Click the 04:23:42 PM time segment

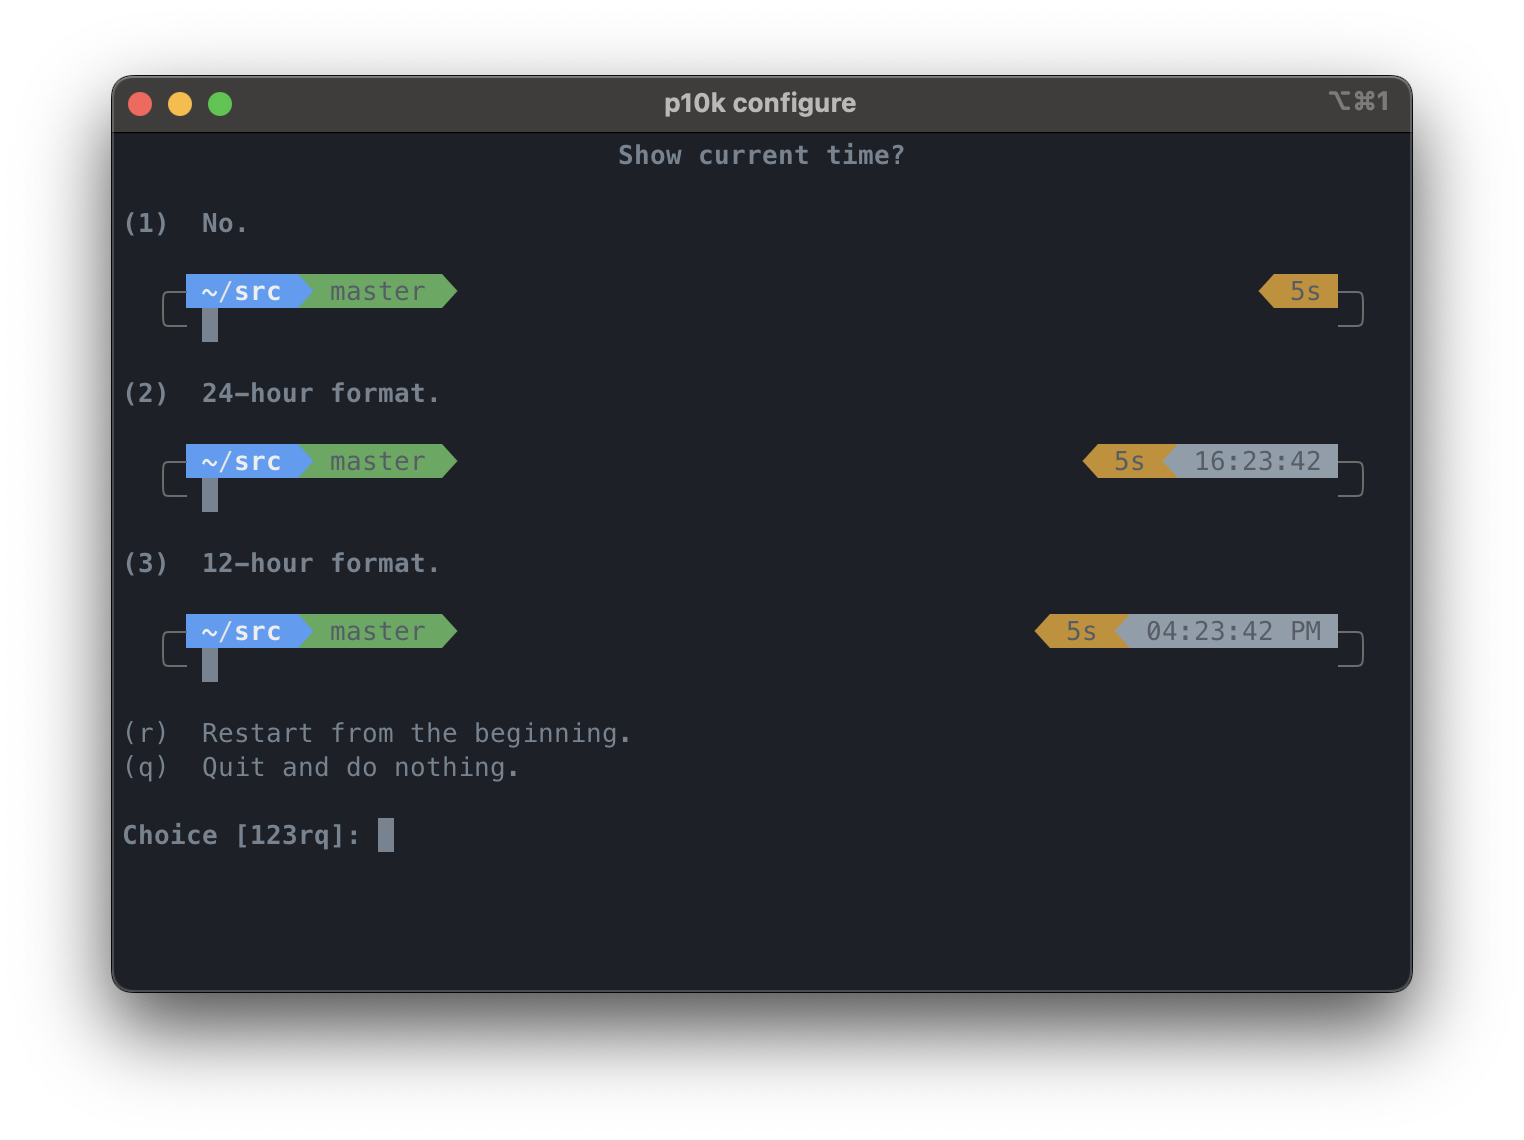(1228, 631)
